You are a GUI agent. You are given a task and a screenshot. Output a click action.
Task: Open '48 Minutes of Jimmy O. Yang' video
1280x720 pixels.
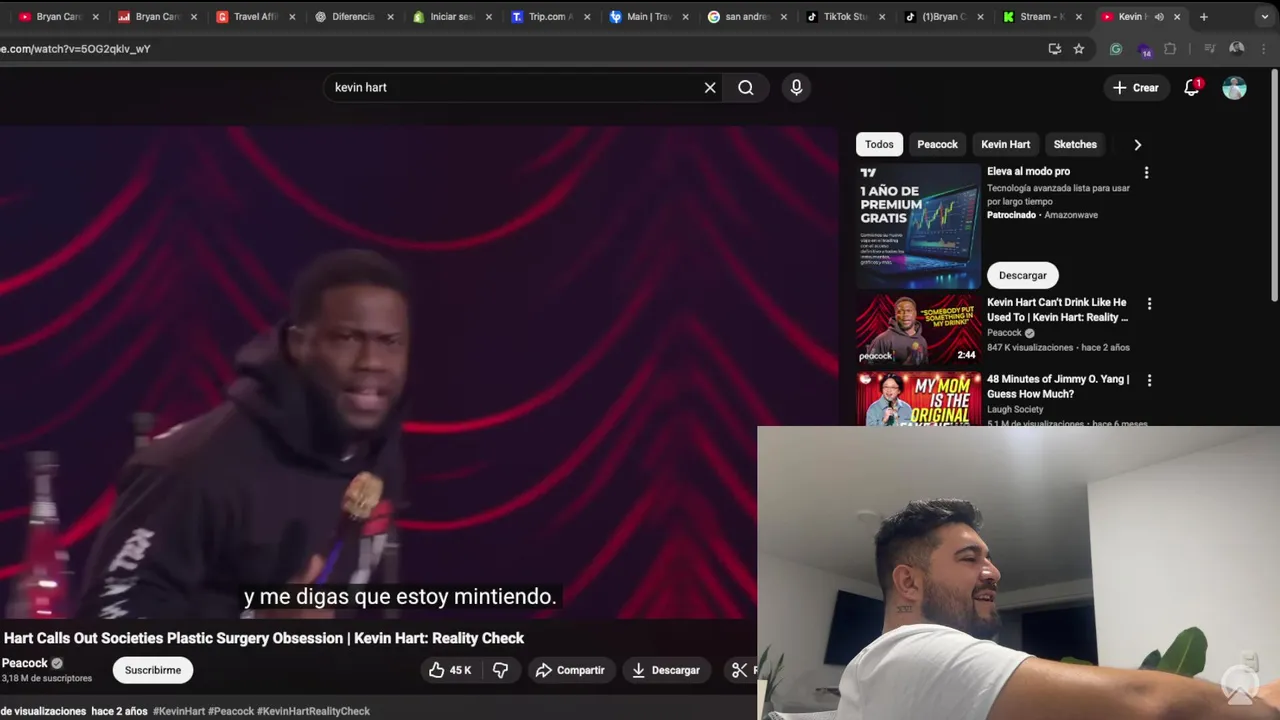1058,386
